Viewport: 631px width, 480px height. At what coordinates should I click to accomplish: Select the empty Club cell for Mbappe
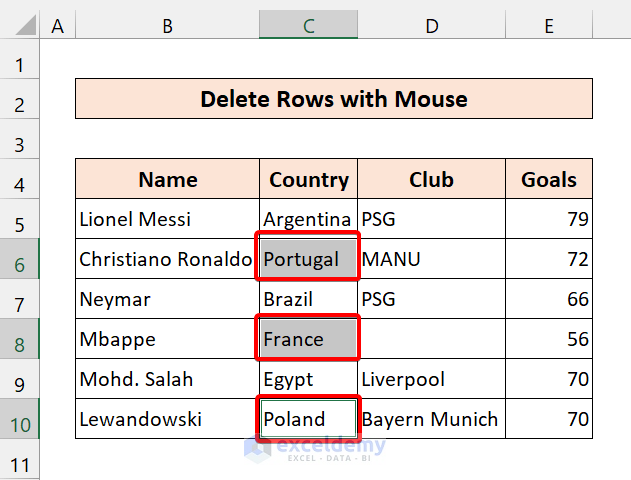pyautogui.click(x=431, y=339)
